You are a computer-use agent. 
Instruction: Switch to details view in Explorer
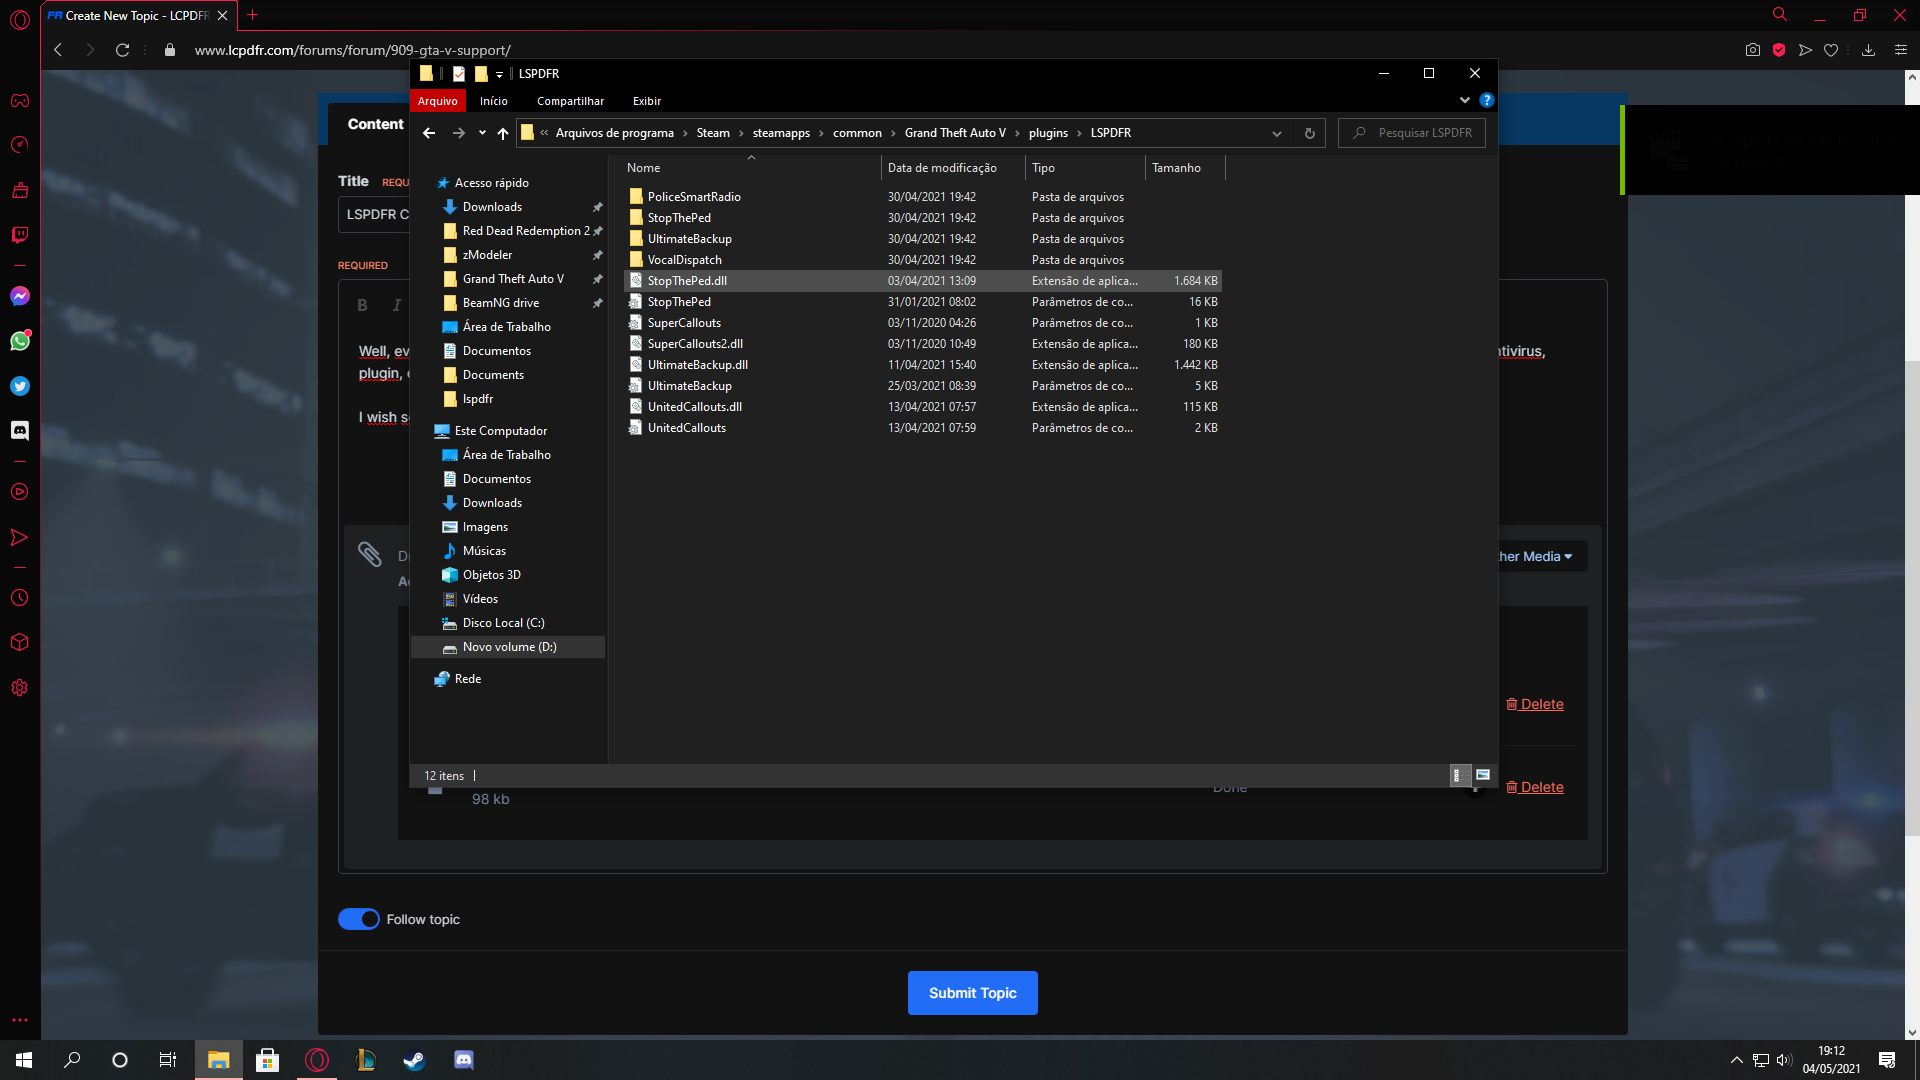(x=1458, y=775)
